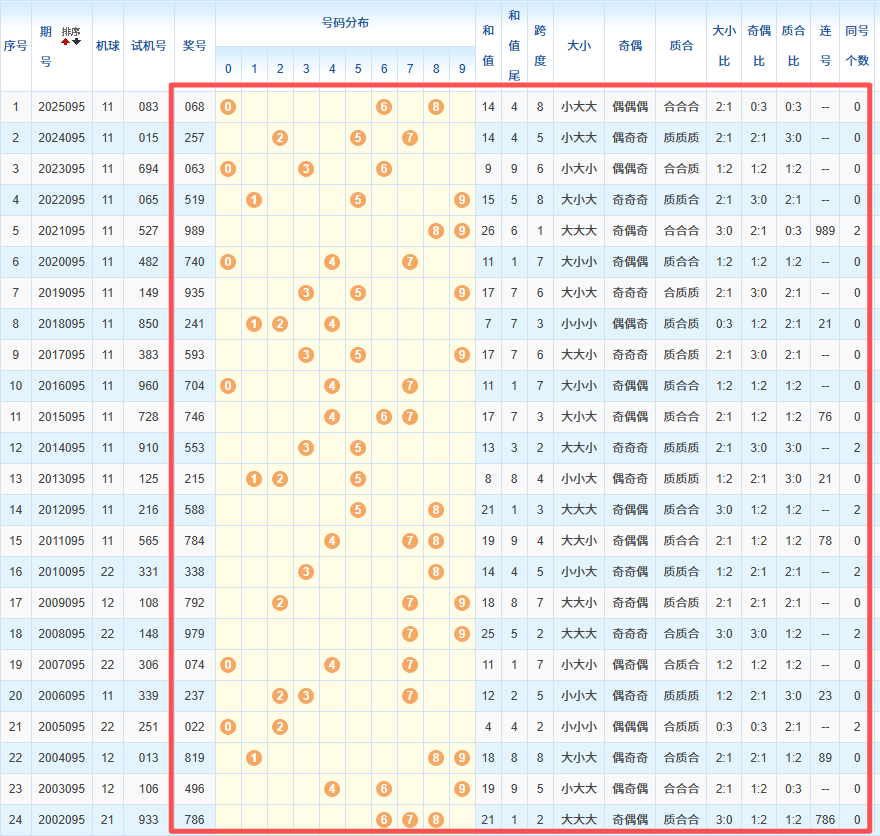Viewport: 880px width, 836px height.
Task: Click the 跨度 column header
Action: point(540,45)
